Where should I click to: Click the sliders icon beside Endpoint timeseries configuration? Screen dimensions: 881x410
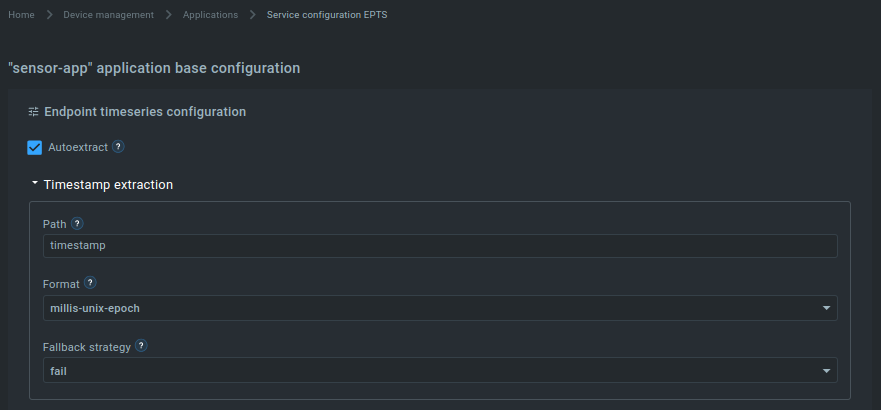point(34,112)
